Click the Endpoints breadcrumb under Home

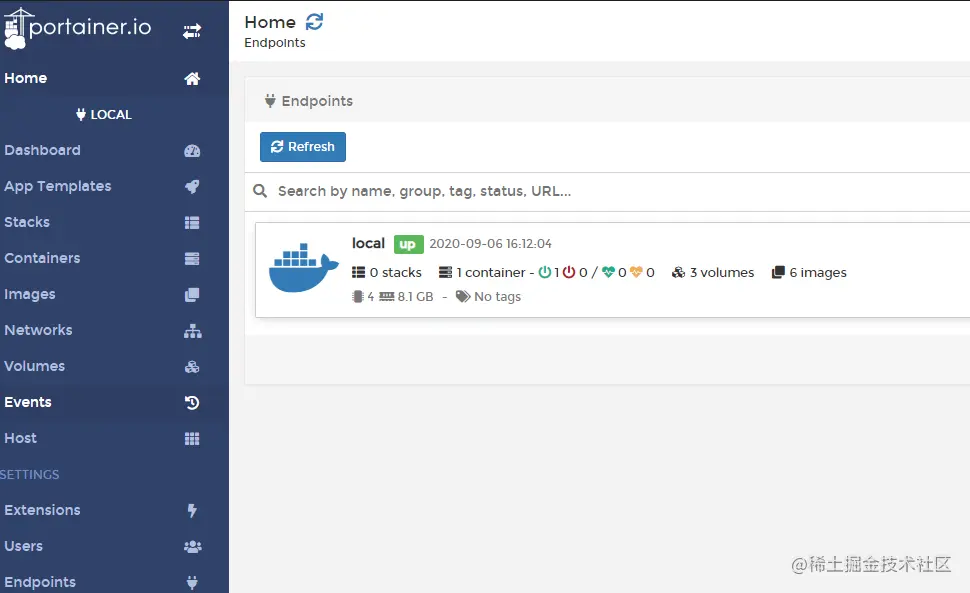tap(275, 43)
